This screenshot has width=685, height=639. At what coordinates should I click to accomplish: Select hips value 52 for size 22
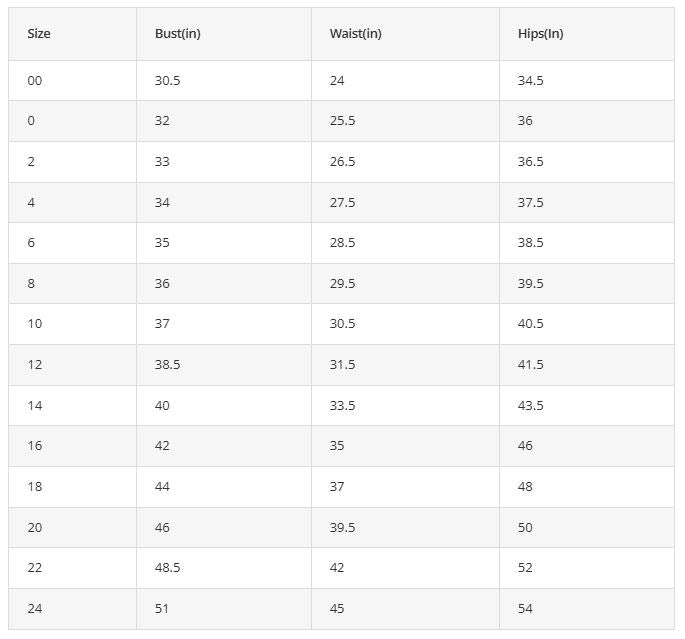(525, 568)
